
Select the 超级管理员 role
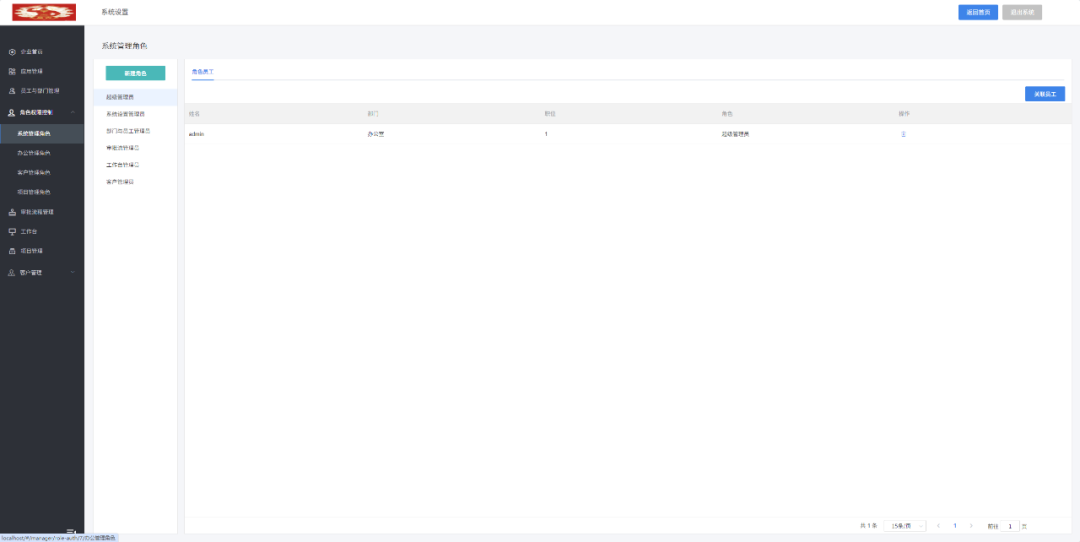pyautogui.click(x=135, y=97)
